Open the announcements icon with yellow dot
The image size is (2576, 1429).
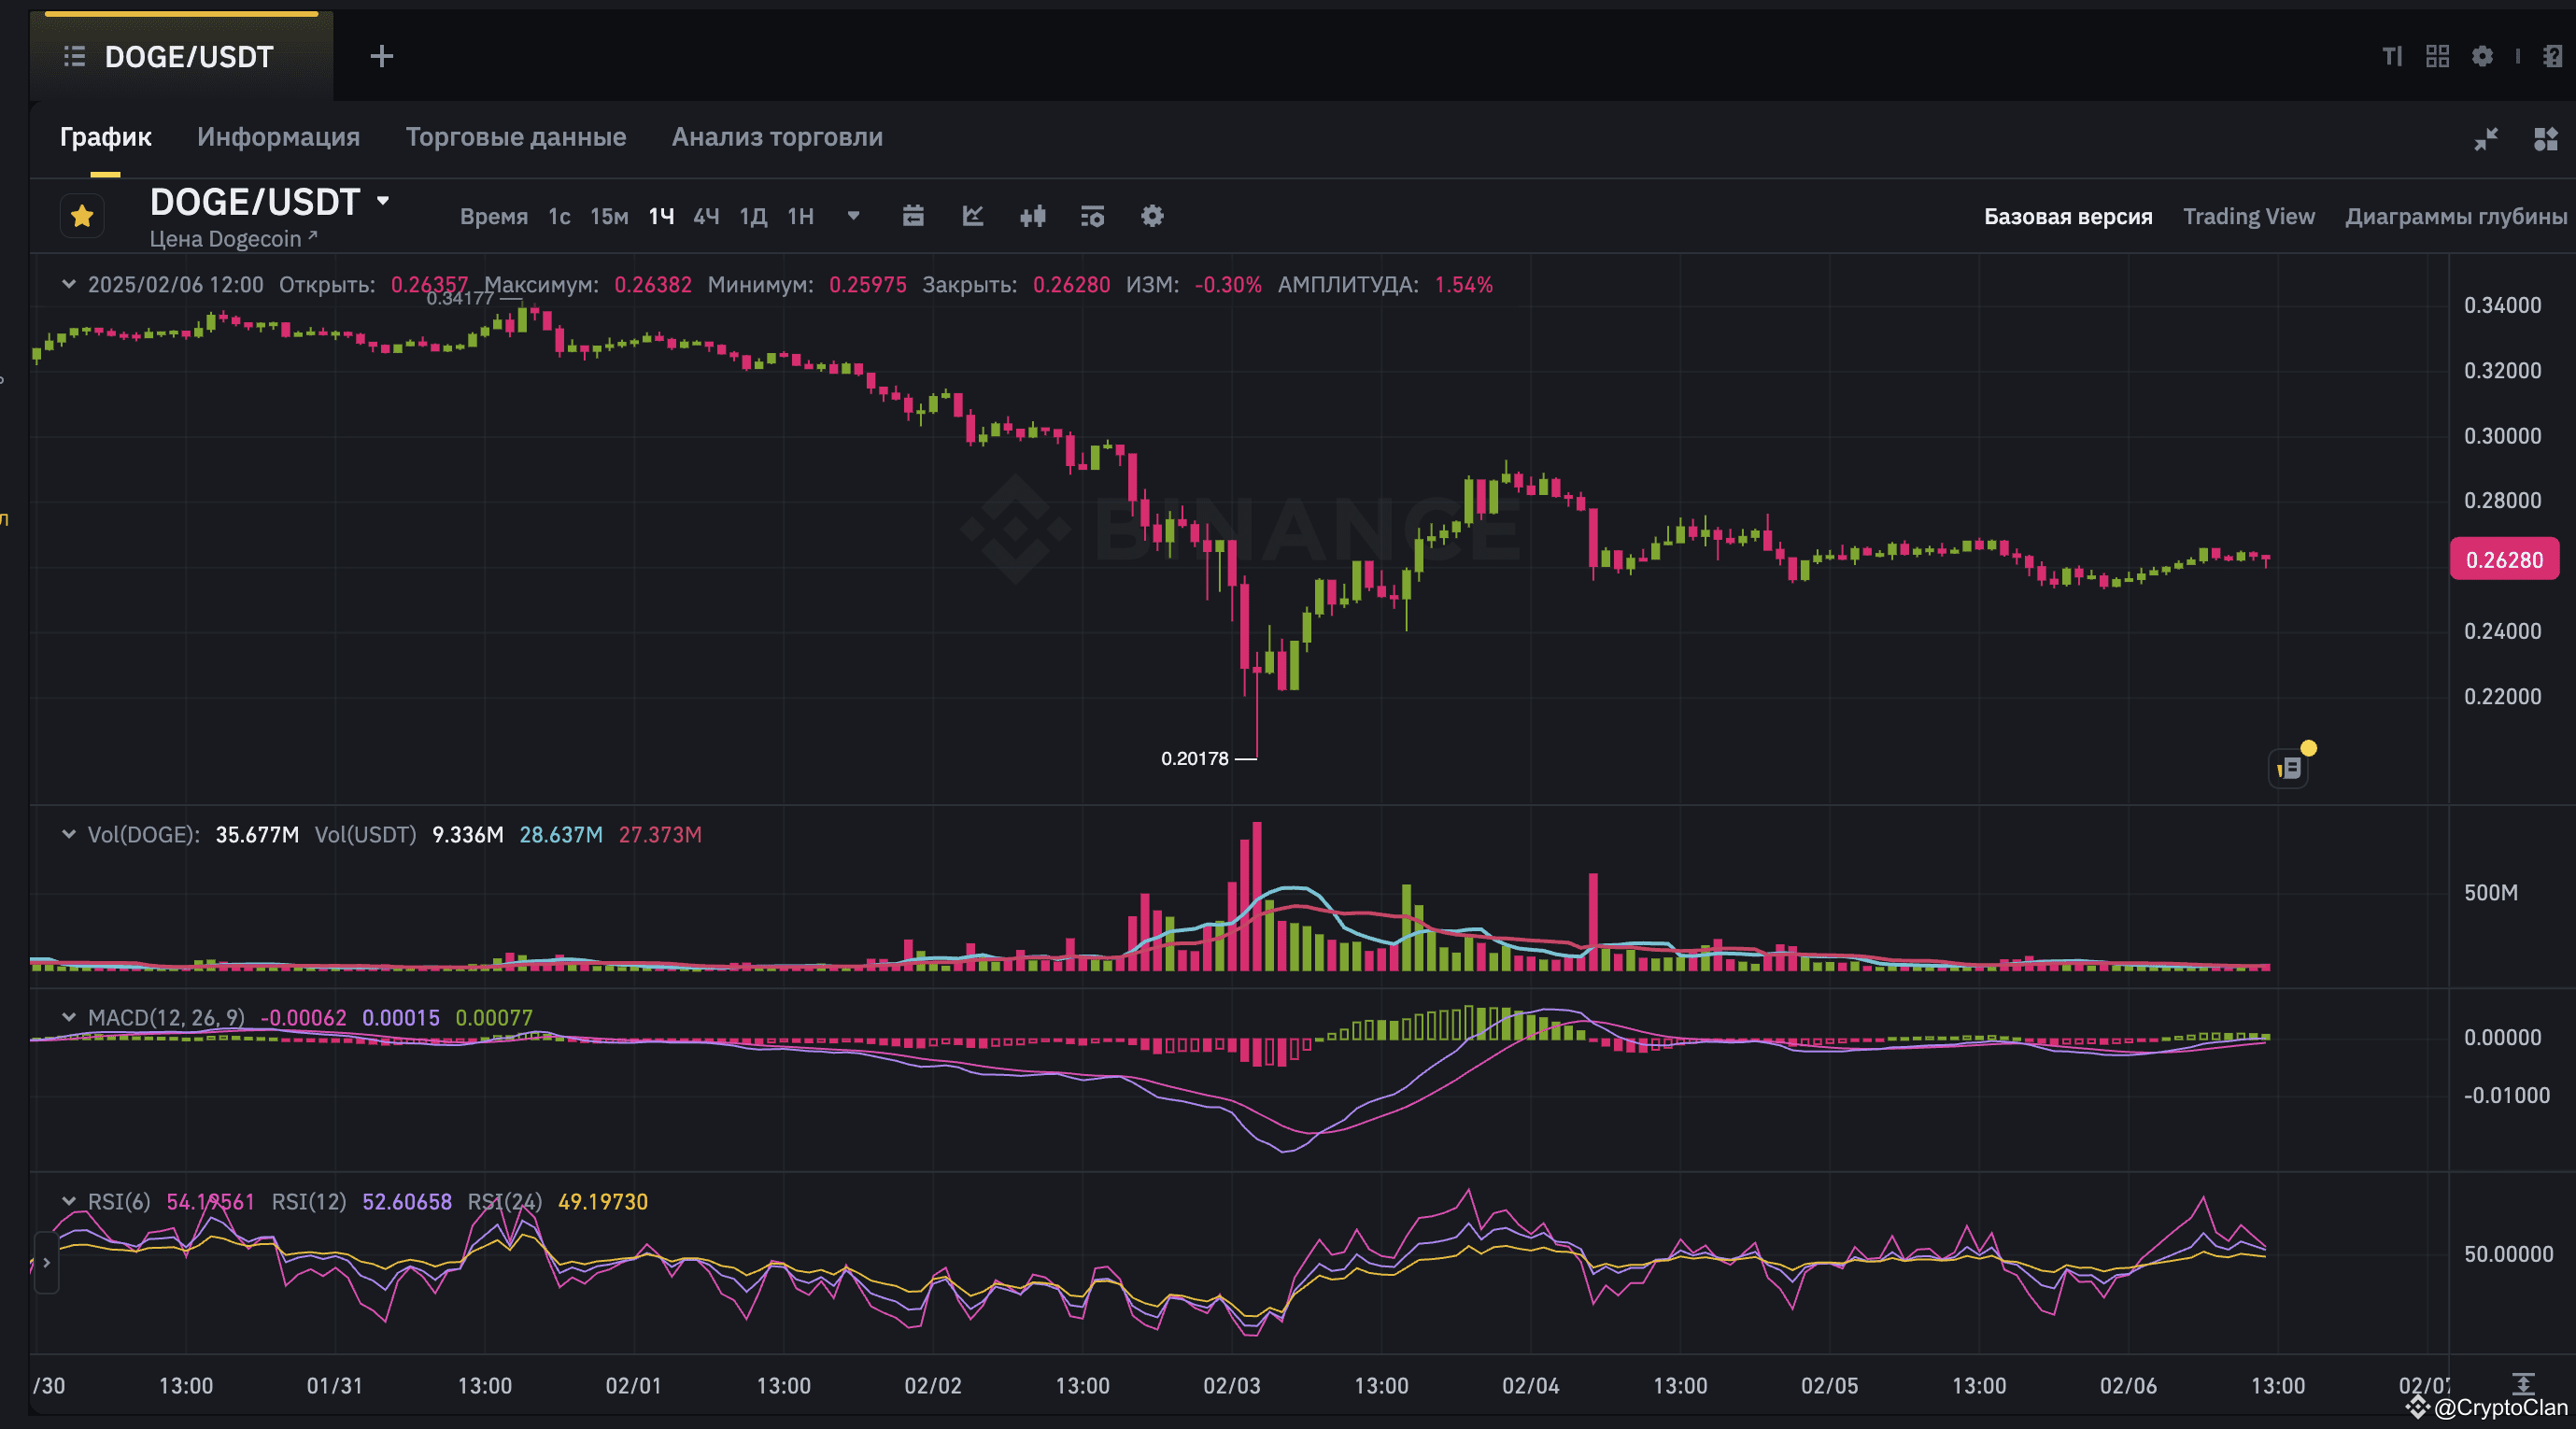pos(2288,766)
